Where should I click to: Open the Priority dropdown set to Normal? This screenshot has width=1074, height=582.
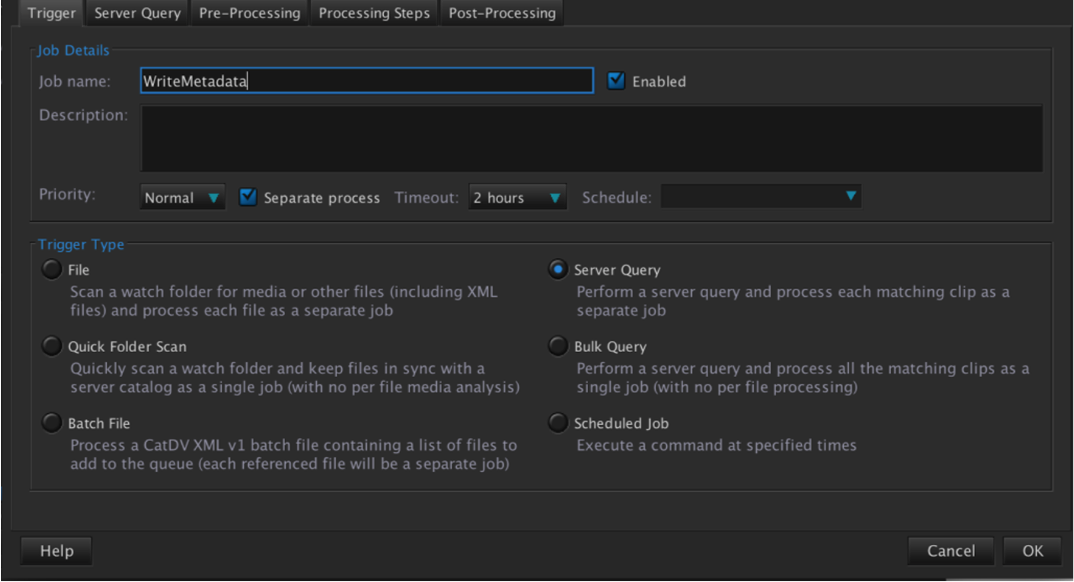[183, 198]
